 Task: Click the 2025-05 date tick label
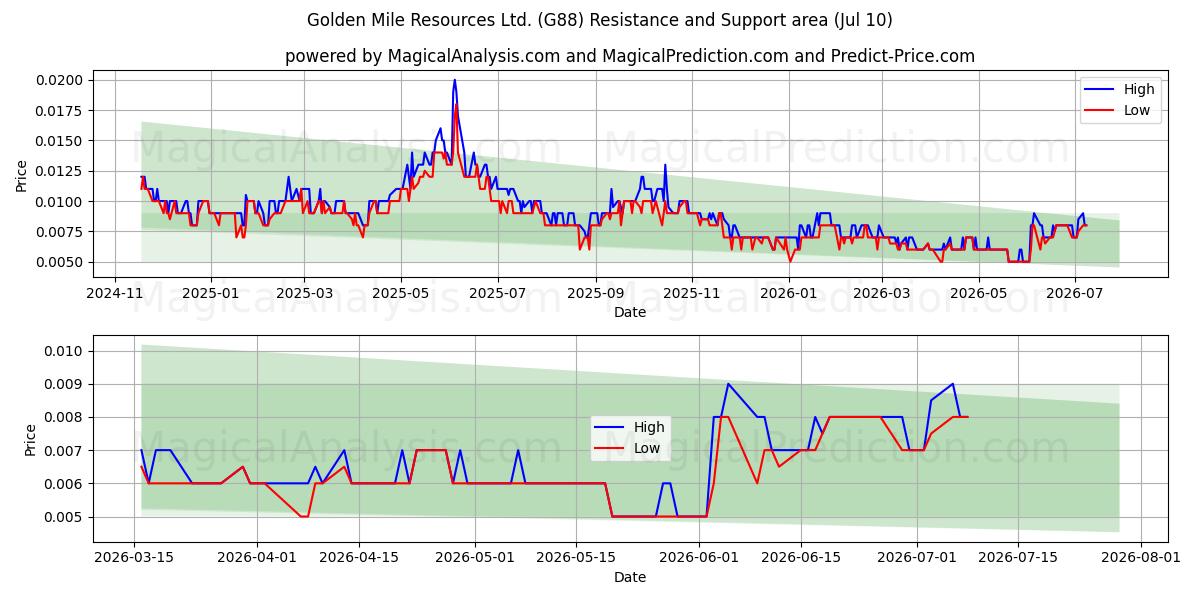click(401, 293)
